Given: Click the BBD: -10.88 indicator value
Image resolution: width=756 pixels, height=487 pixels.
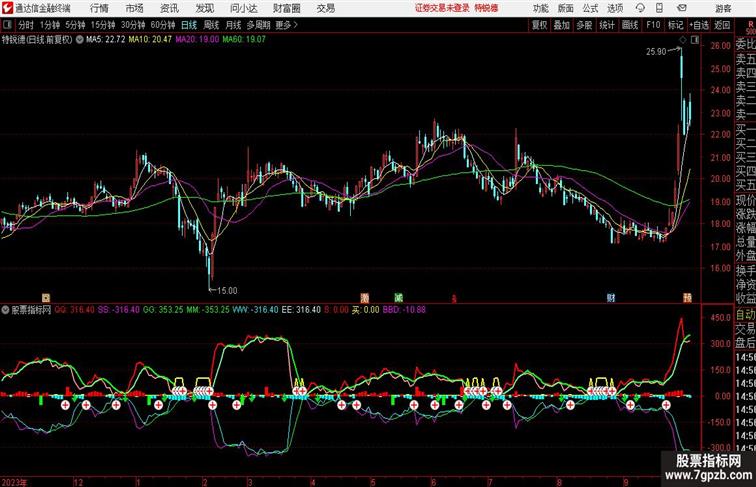Looking at the screenshot, I should [404, 310].
